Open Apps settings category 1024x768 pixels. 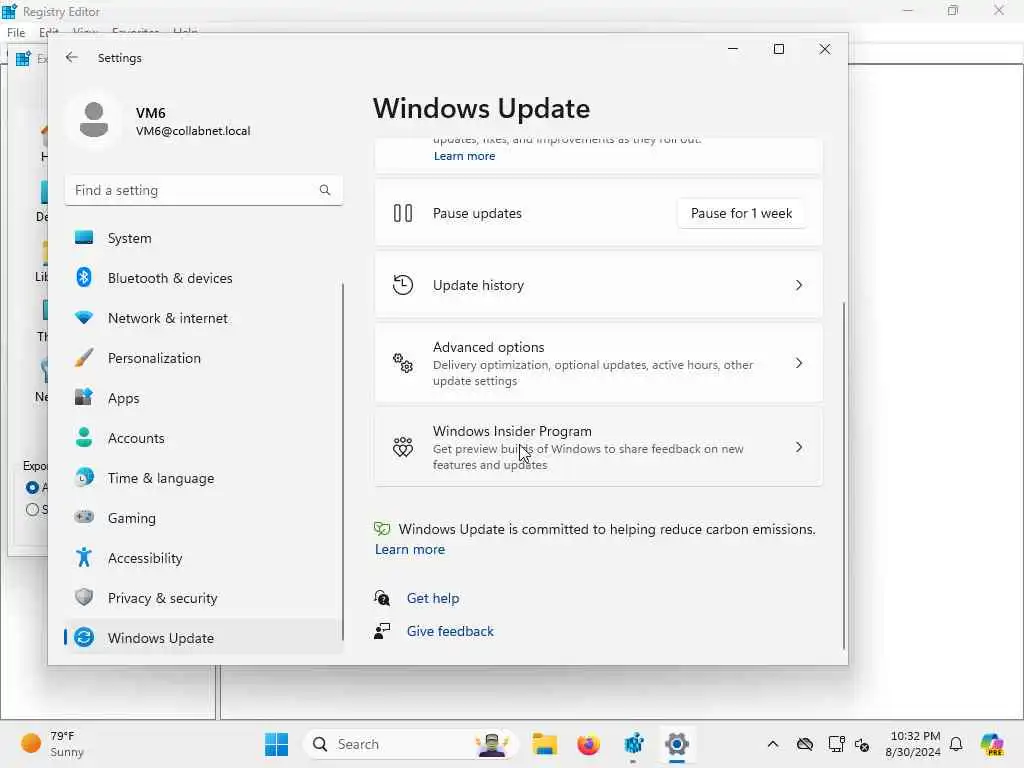click(204, 398)
